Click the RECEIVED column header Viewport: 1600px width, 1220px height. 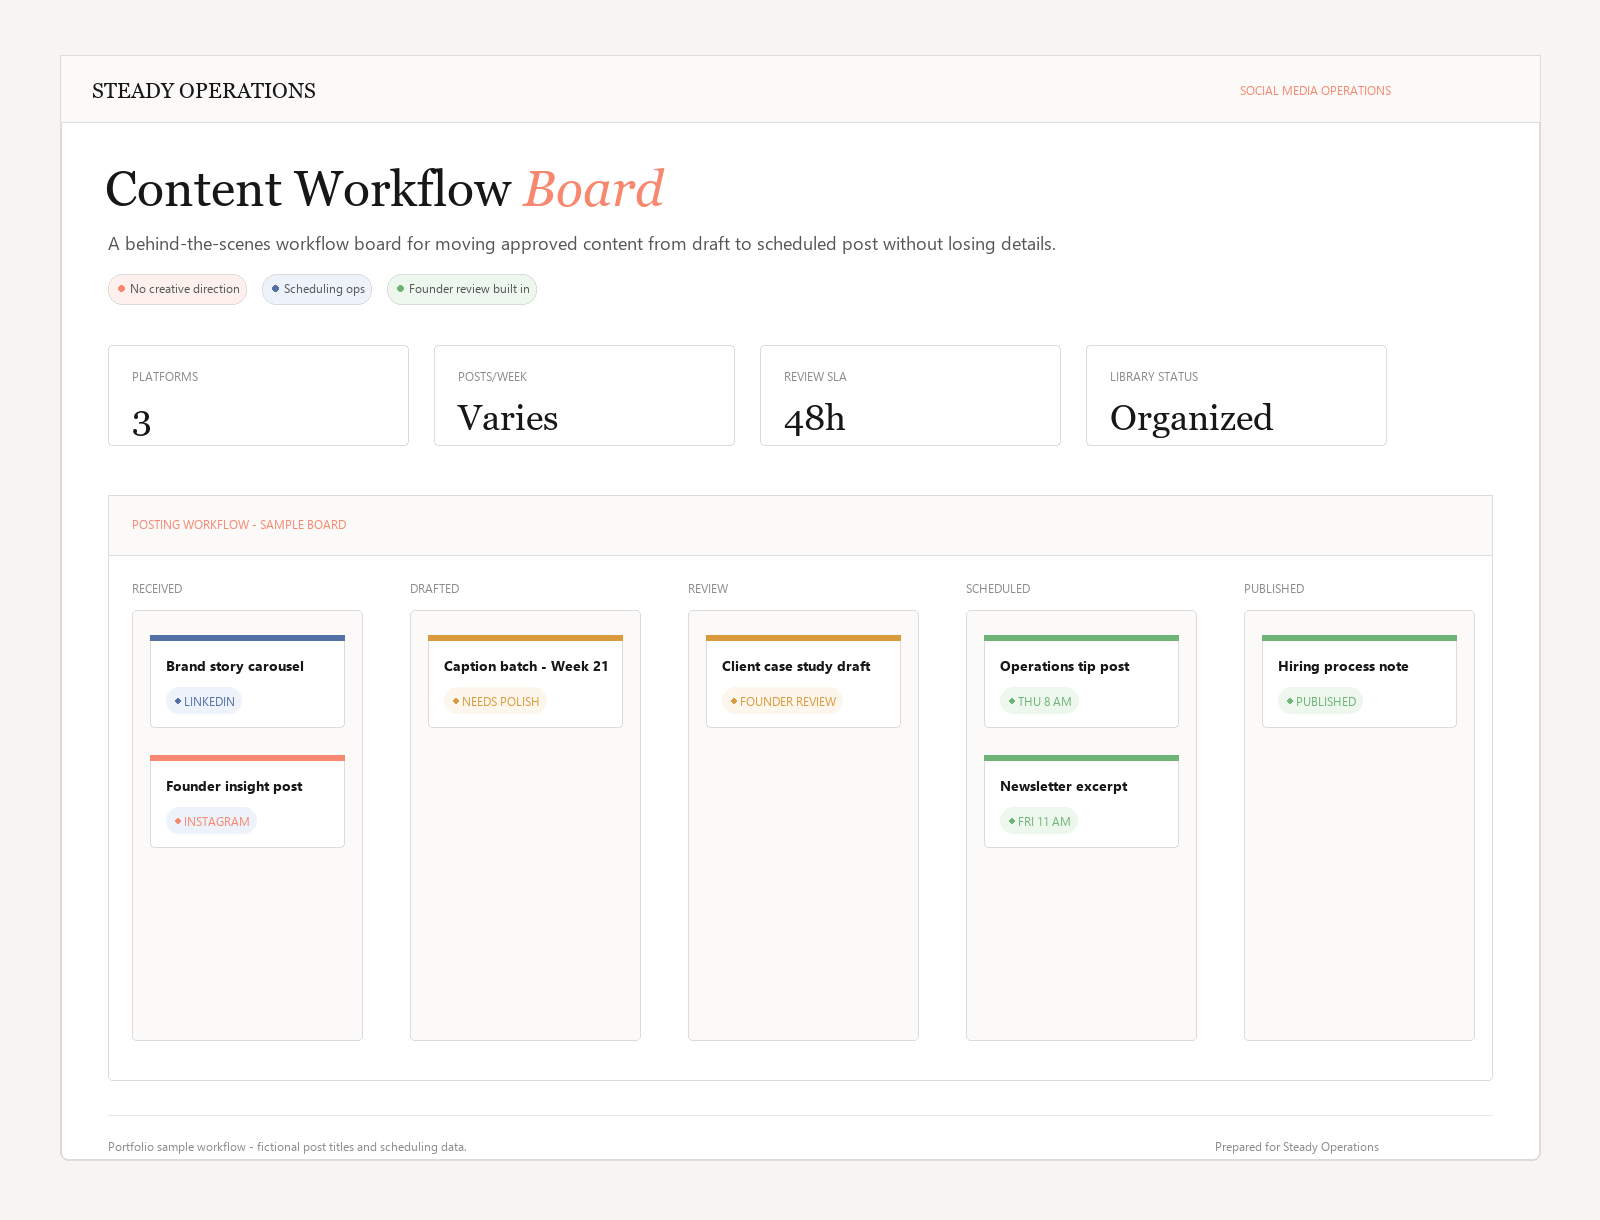157,589
